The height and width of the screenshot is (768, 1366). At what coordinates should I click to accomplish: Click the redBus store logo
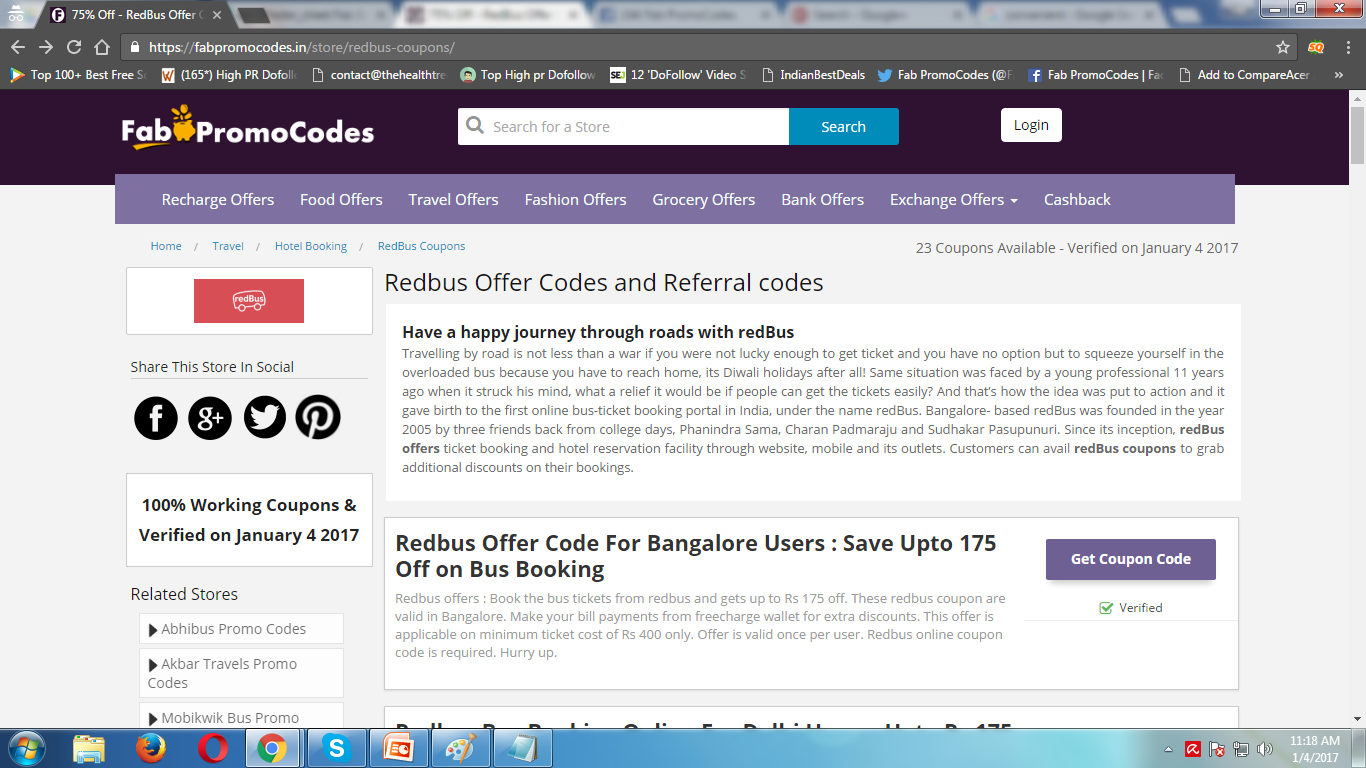[249, 301]
